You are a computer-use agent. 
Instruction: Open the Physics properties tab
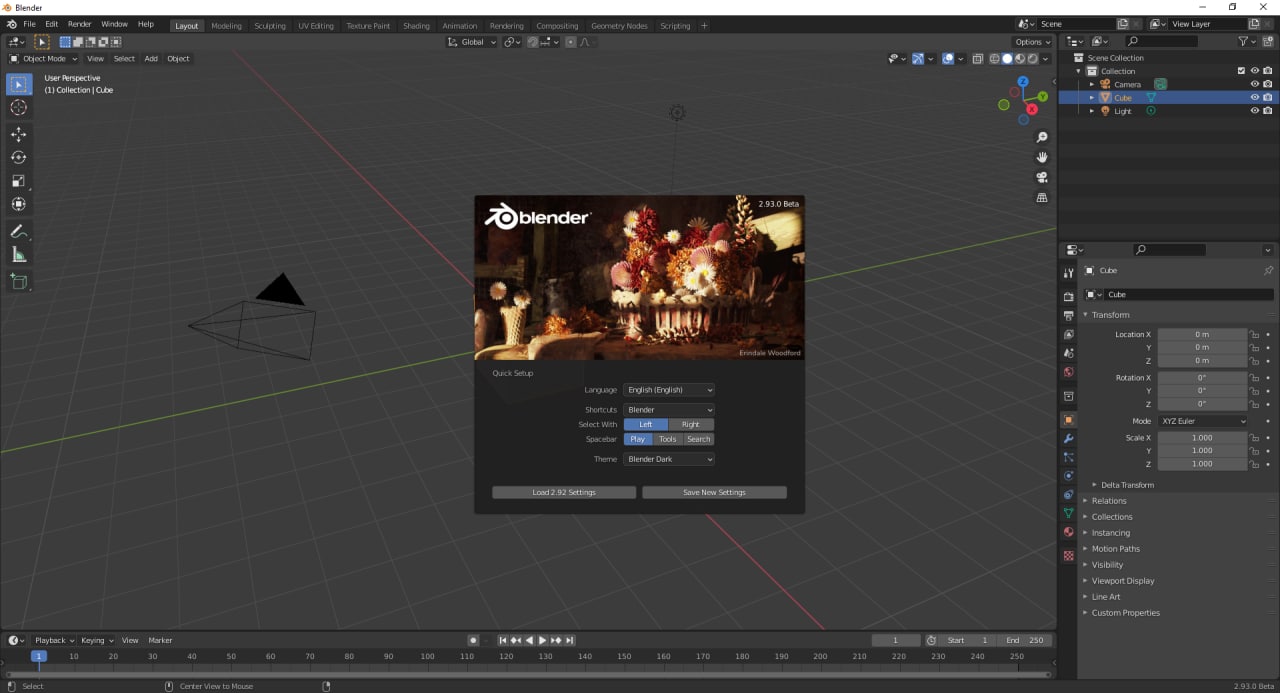(1068, 476)
